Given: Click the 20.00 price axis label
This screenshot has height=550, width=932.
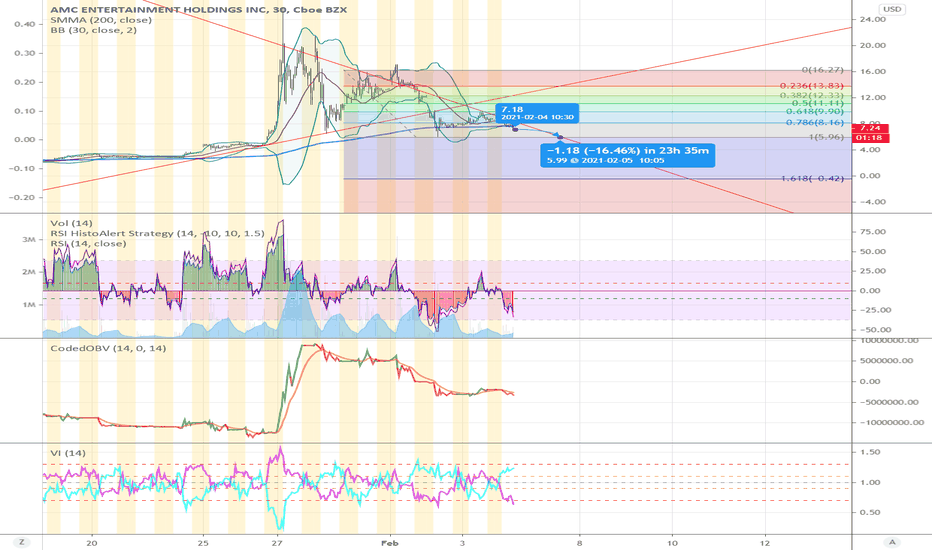Looking at the screenshot, I should [x=872, y=45].
